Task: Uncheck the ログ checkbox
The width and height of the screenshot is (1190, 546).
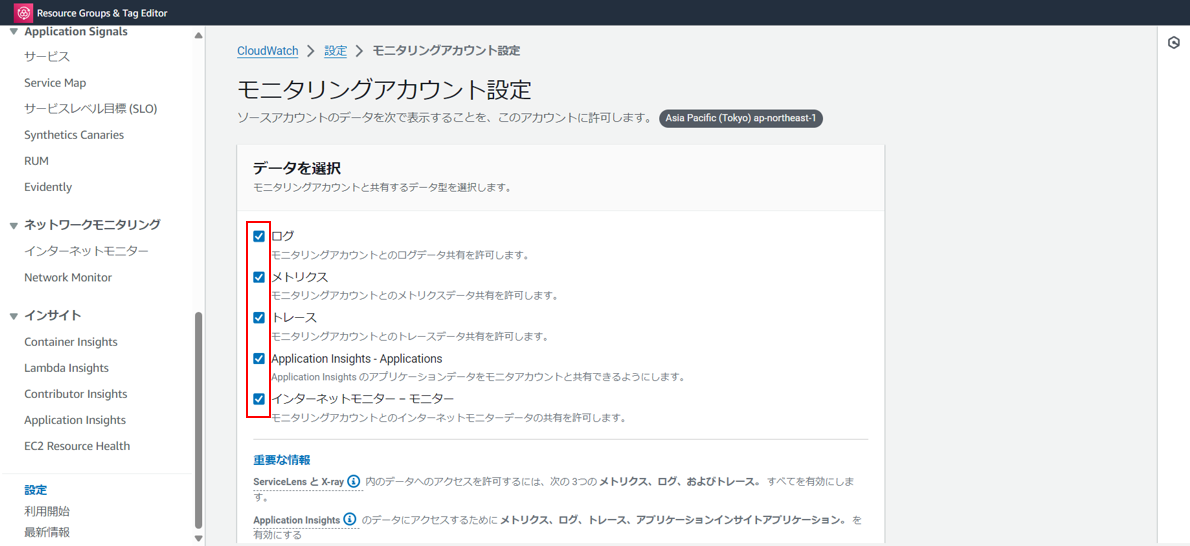Action: (x=259, y=236)
